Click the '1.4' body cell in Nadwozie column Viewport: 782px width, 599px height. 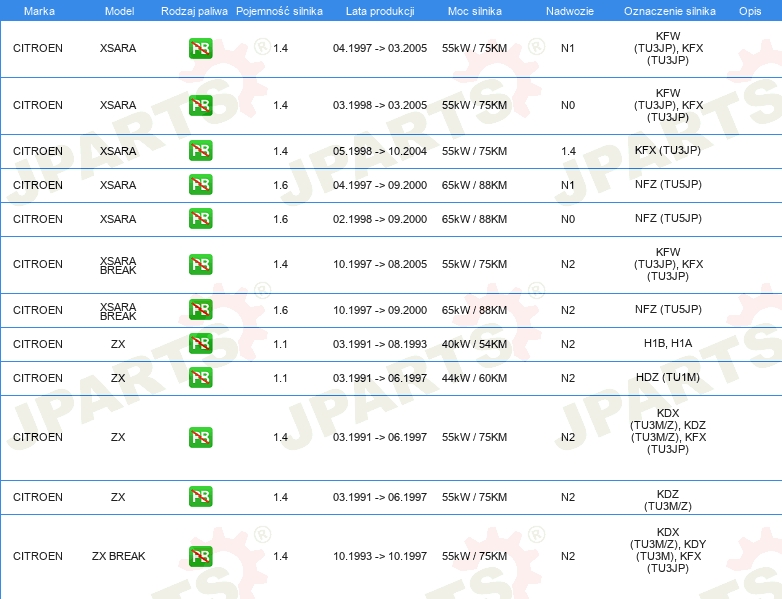pyautogui.click(x=568, y=151)
